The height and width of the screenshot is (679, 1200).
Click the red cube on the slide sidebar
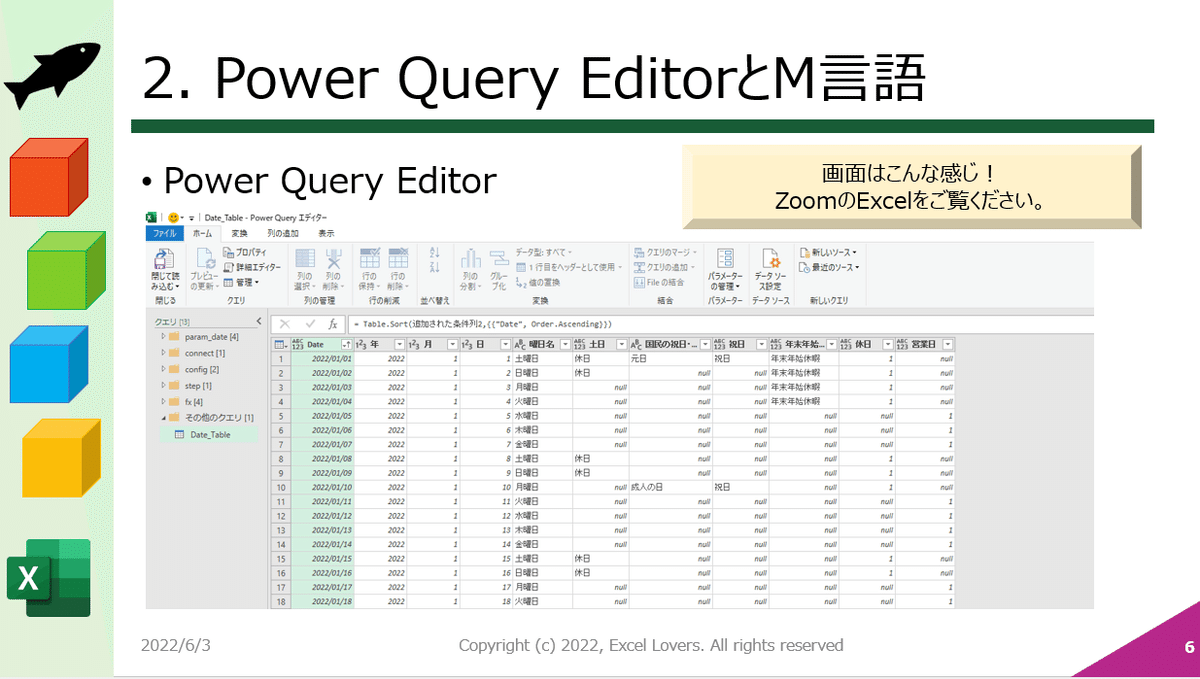49,177
